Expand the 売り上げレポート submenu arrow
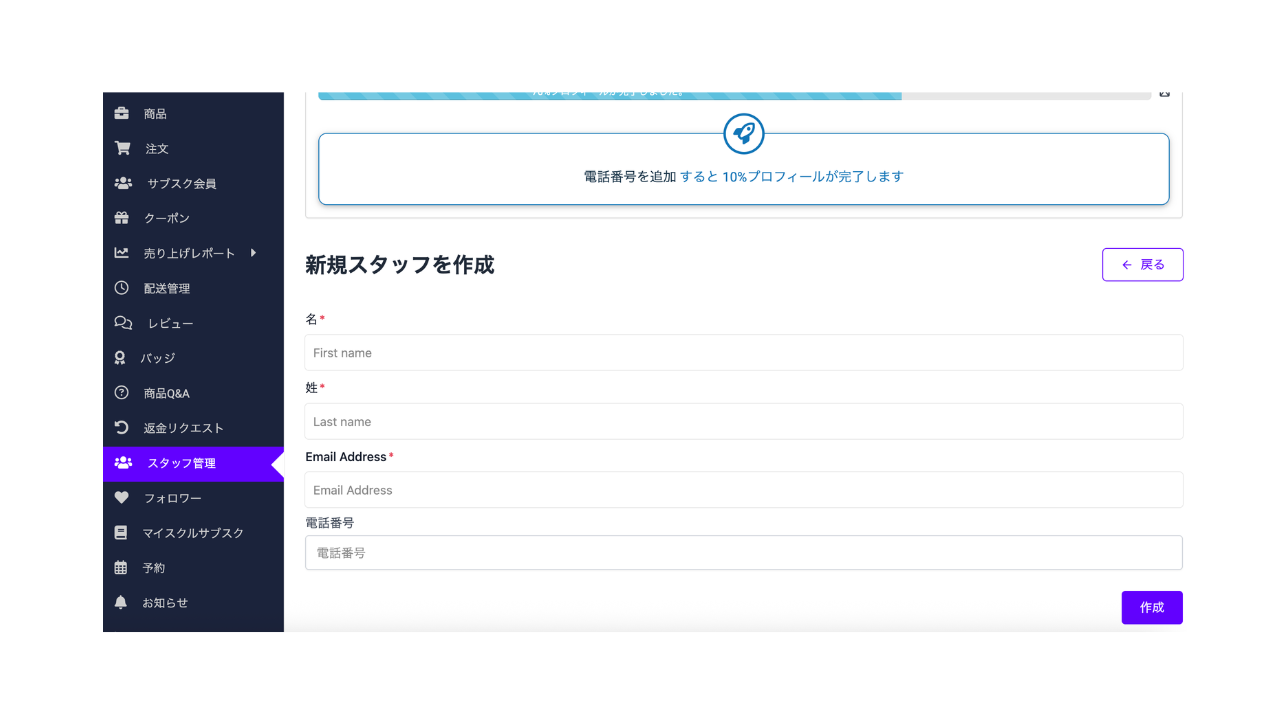This screenshot has width=1280, height=720. pos(254,253)
